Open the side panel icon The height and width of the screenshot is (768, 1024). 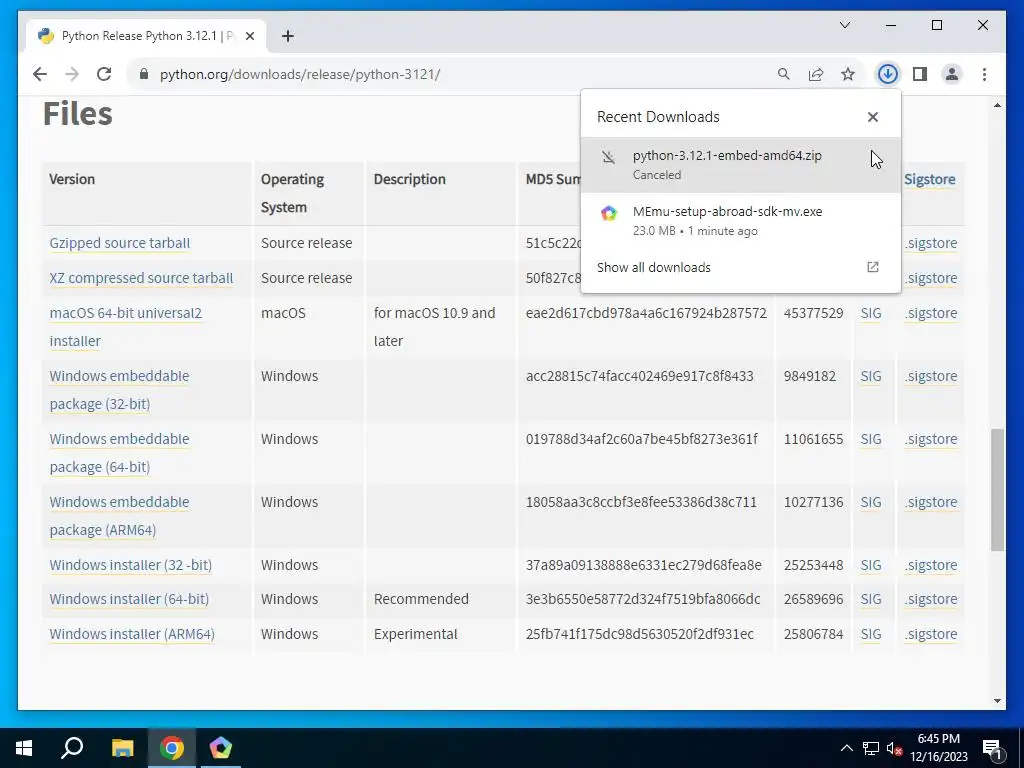[920, 74]
